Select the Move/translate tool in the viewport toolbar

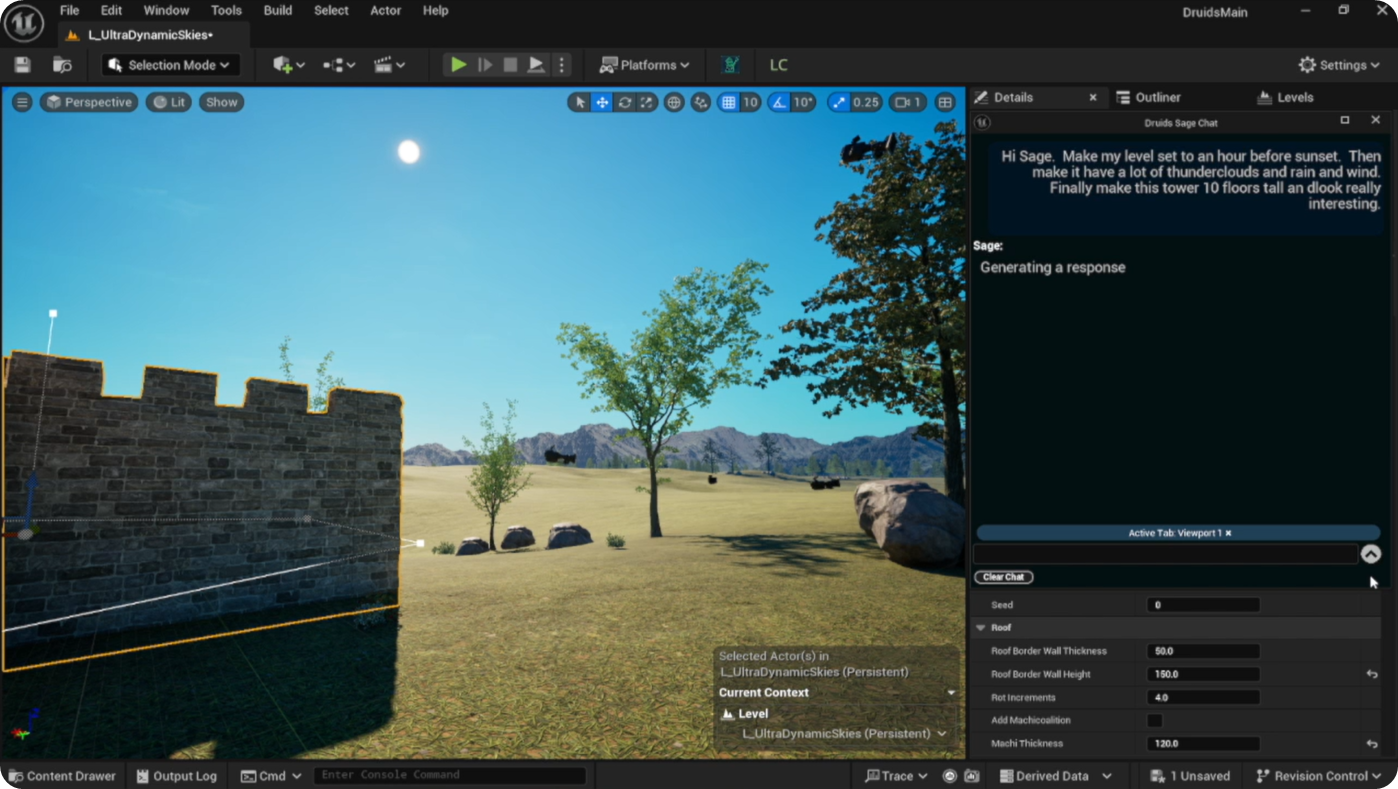pyautogui.click(x=602, y=101)
